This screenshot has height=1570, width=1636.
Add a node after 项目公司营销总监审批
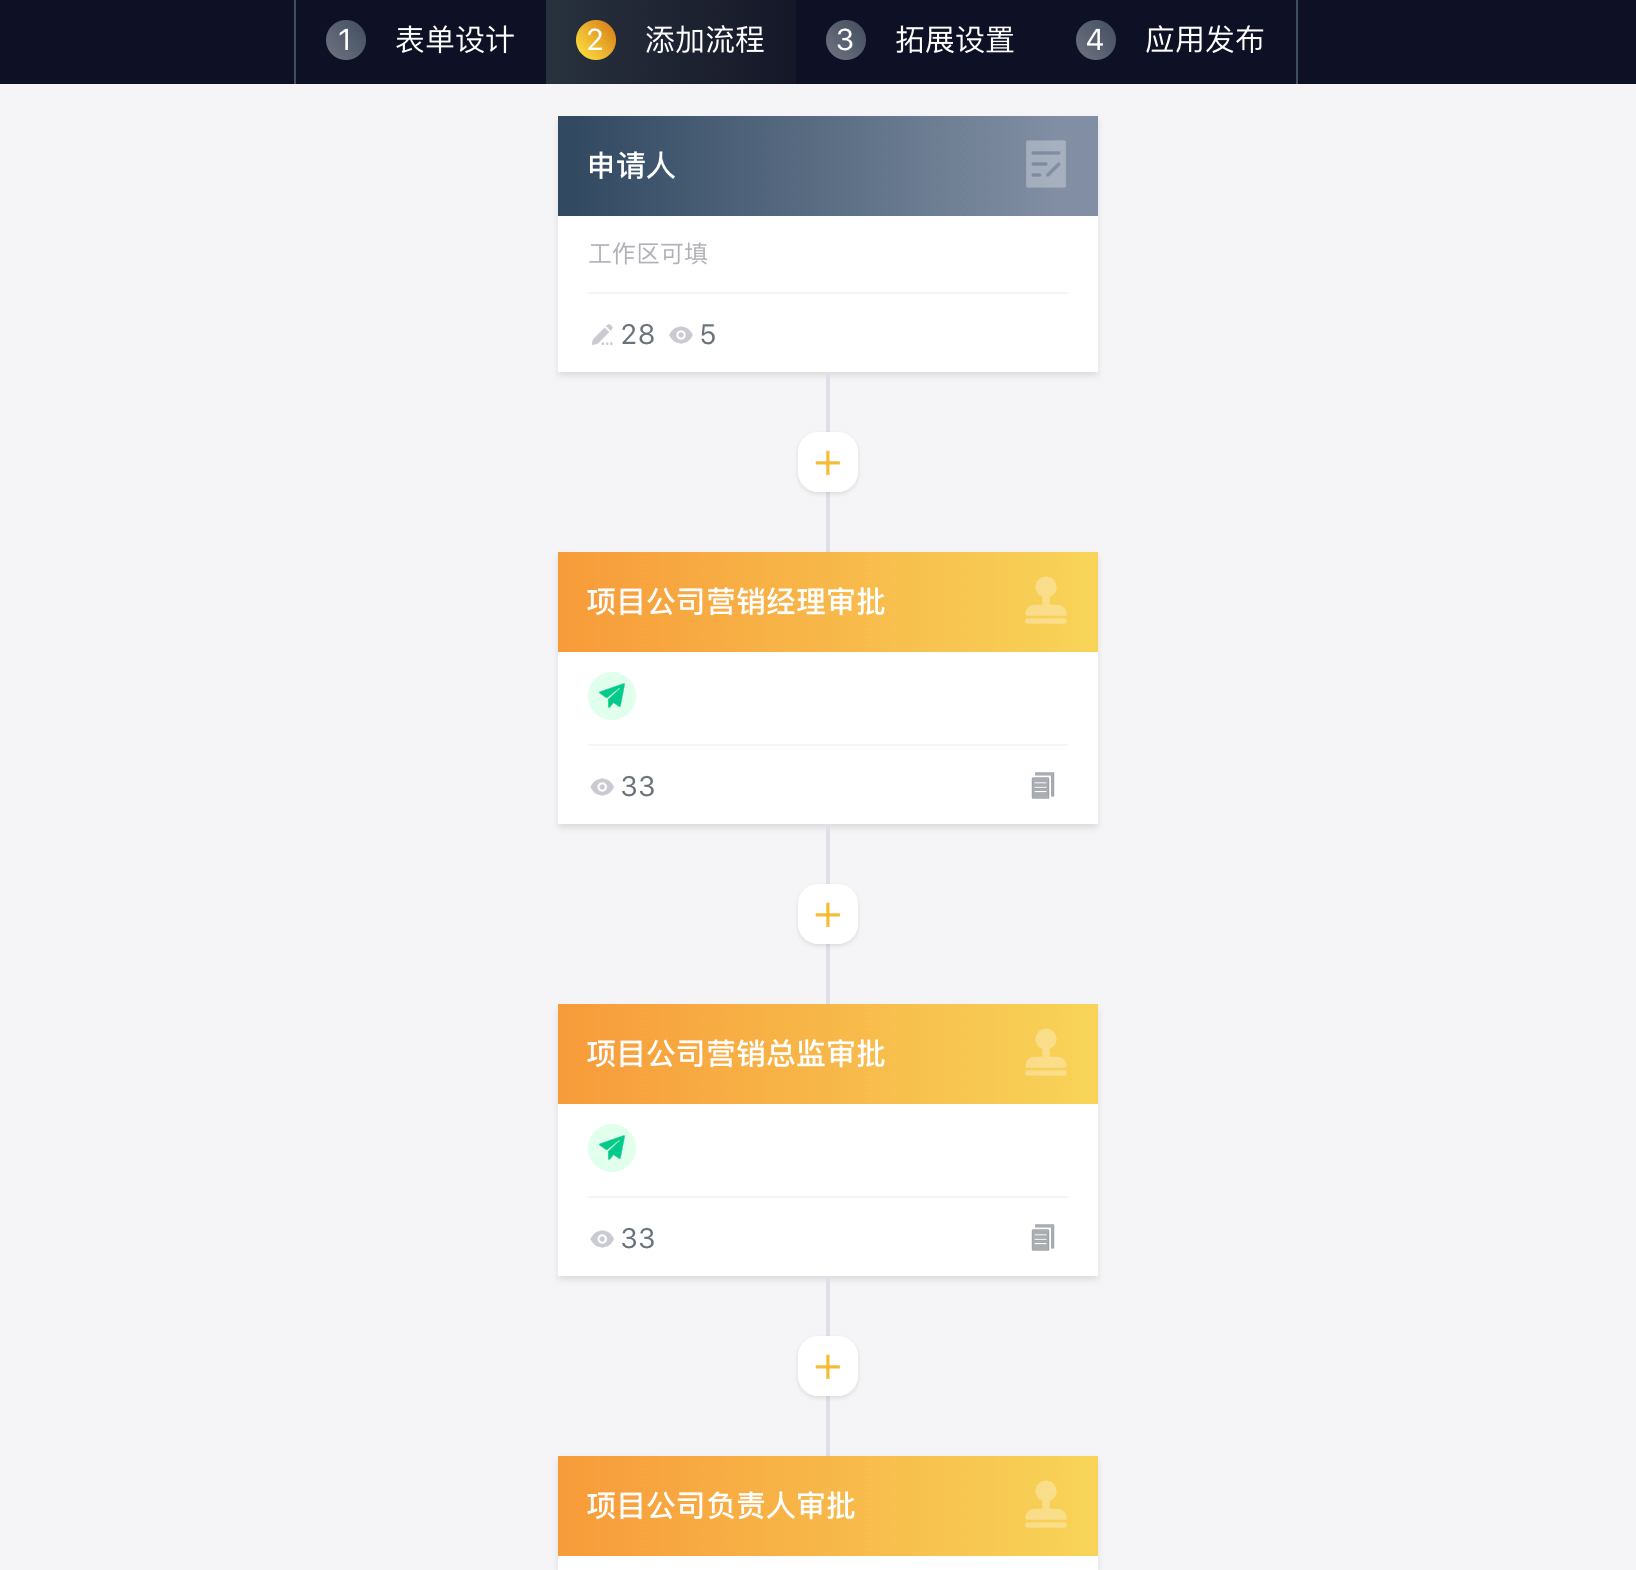click(828, 1366)
